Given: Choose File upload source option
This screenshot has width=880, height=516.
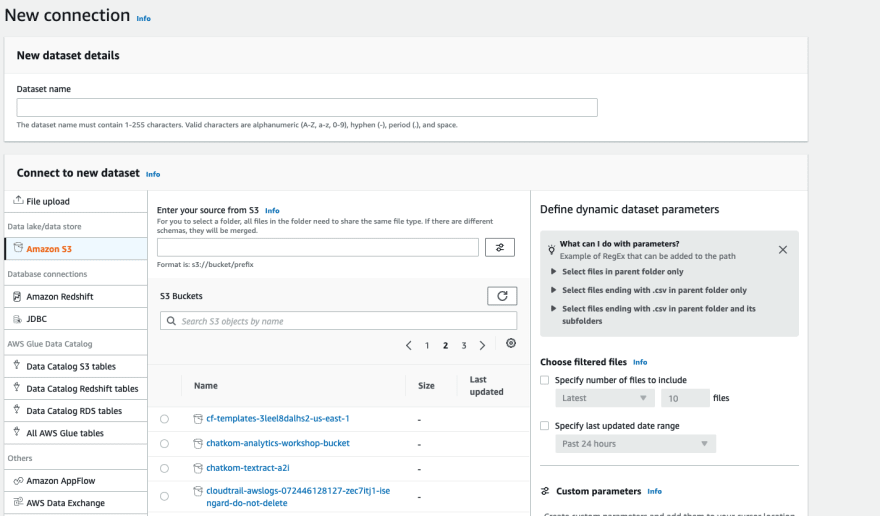Looking at the screenshot, I should 76,201.
